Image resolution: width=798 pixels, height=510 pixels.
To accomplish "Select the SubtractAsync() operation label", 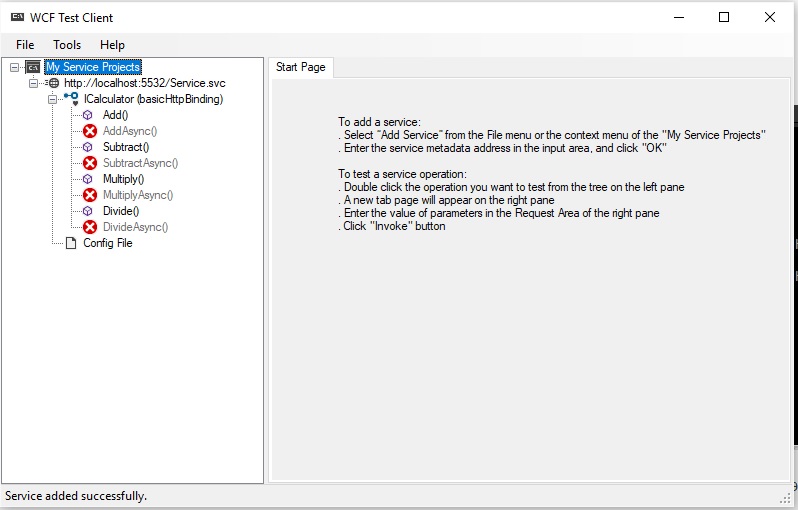I will (x=140, y=163).
